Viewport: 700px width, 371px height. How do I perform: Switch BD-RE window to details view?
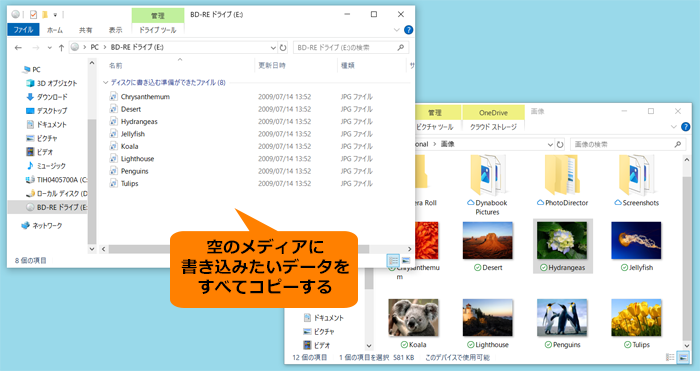[393, 261]
